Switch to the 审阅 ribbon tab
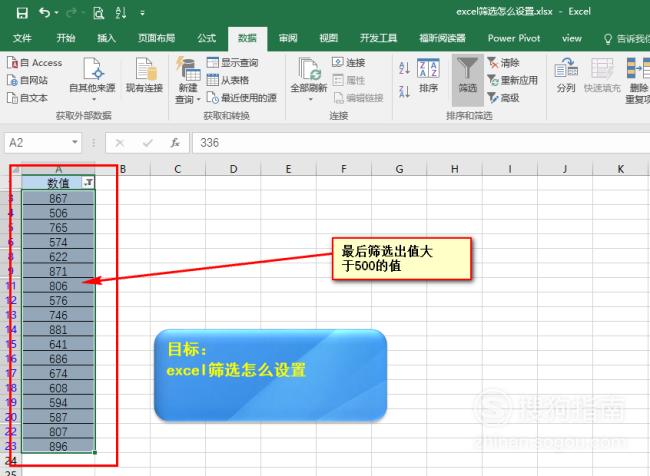Viewport: 650px width, 476px height. coord(288,38)
